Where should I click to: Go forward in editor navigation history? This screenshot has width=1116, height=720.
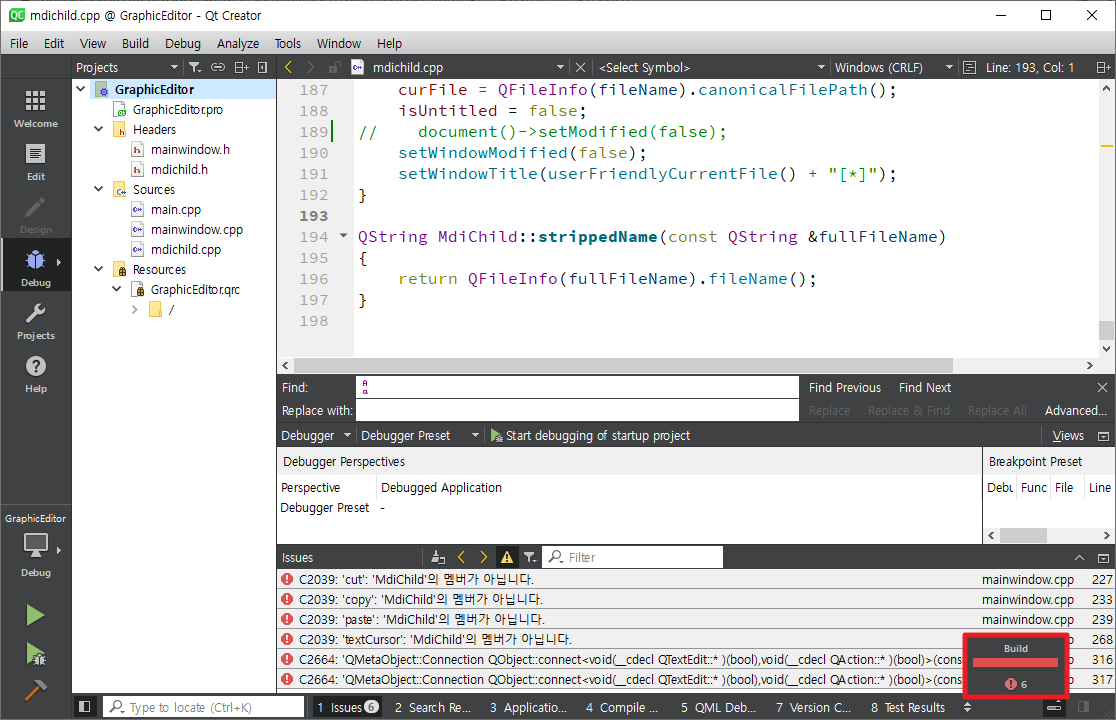(x=310, y=67)
